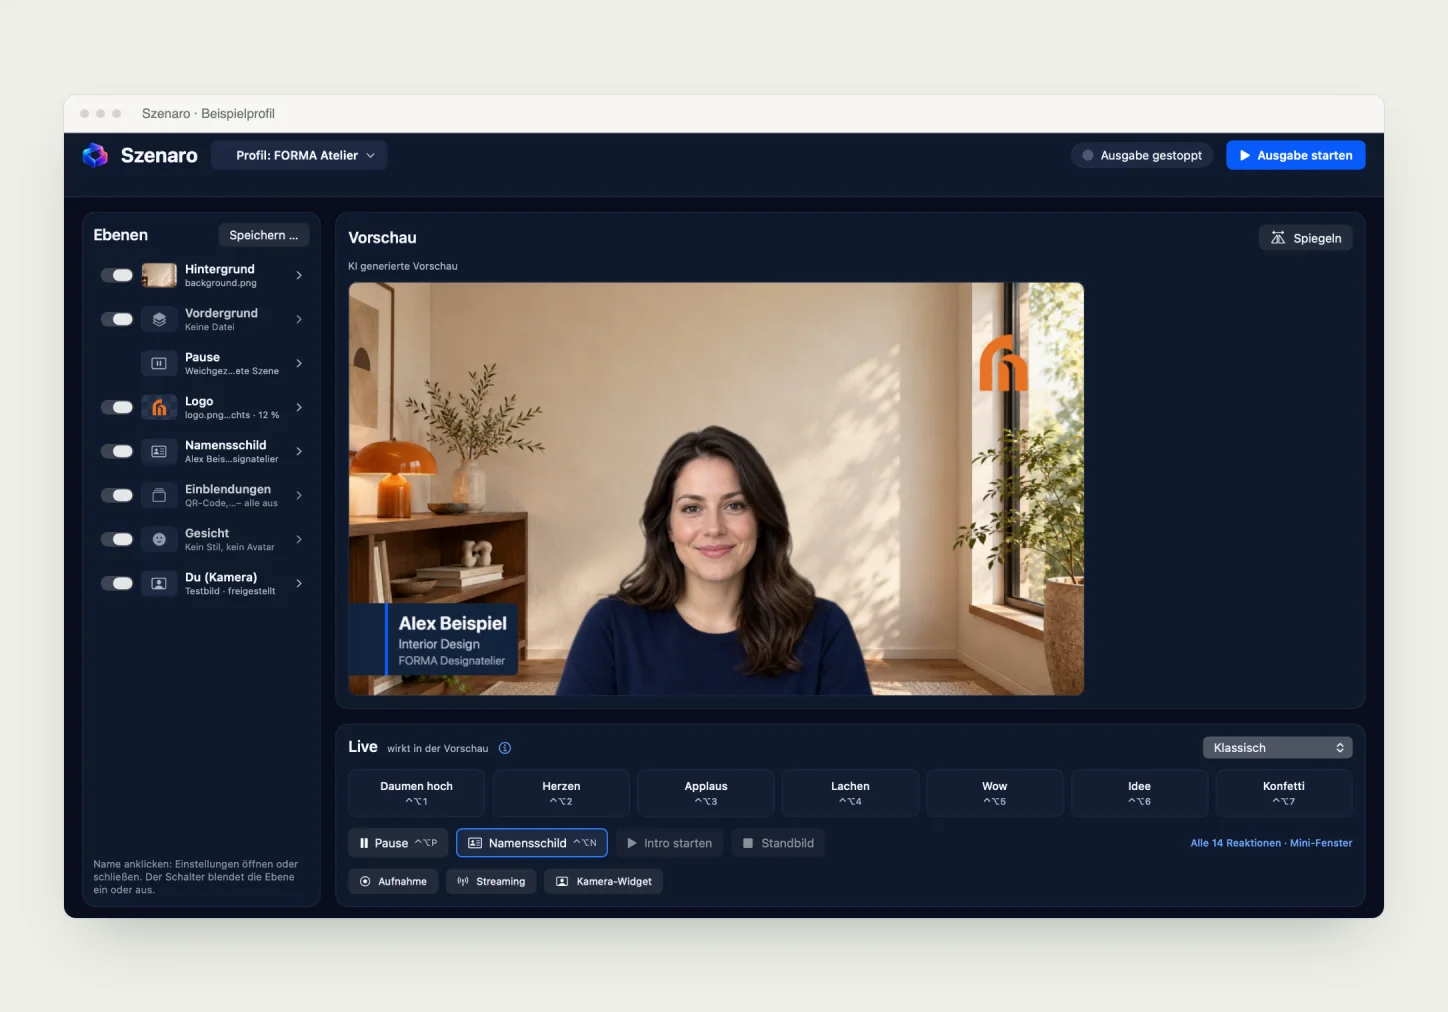Click the Einblendungen layer icon
This screenshot has width=1448, height=1012.
pos(159,495)
